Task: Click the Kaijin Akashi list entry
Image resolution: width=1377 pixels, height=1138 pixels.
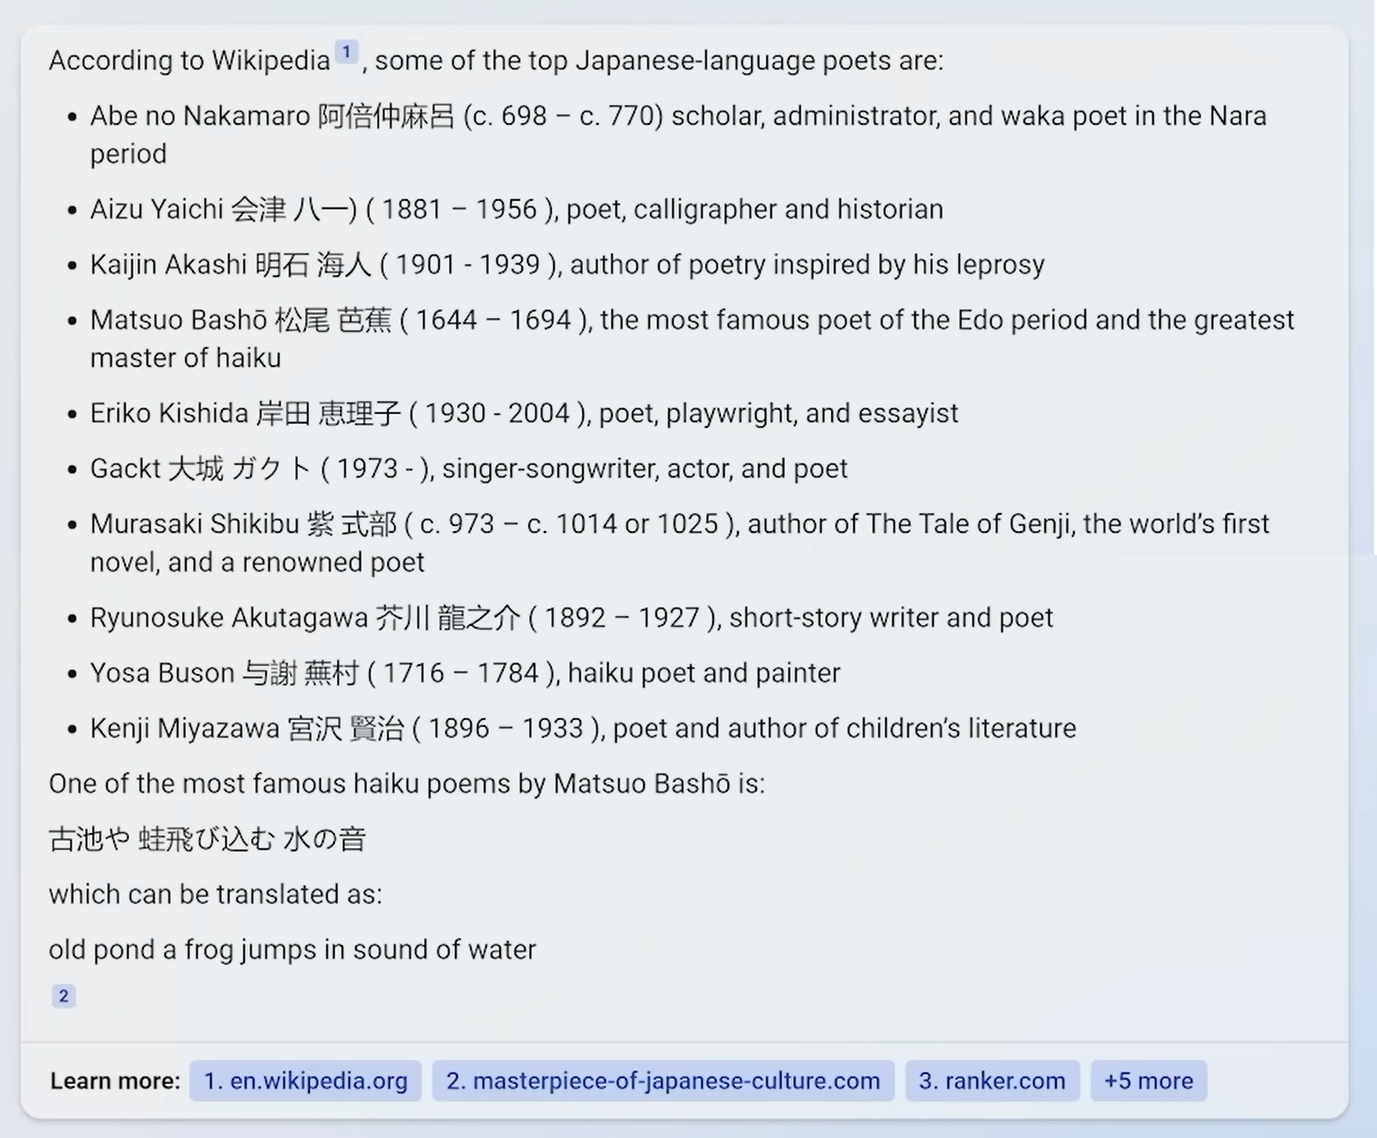Action: coord(567,264)
